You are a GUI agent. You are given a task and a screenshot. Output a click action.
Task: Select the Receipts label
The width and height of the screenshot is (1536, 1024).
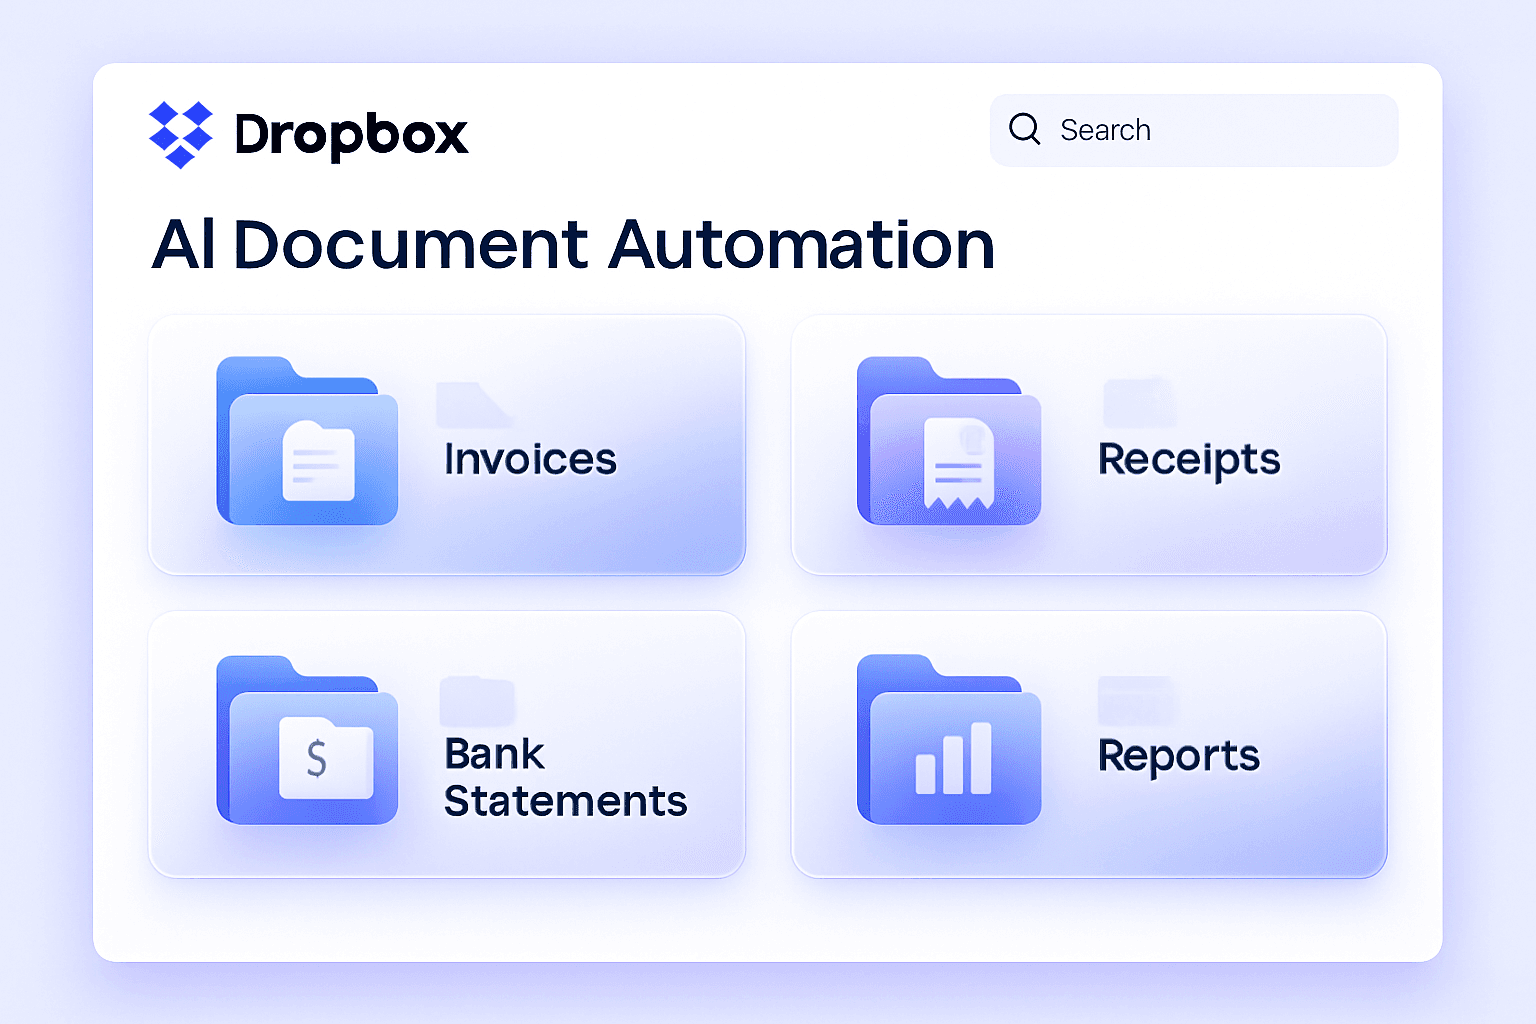(1189, 461)
